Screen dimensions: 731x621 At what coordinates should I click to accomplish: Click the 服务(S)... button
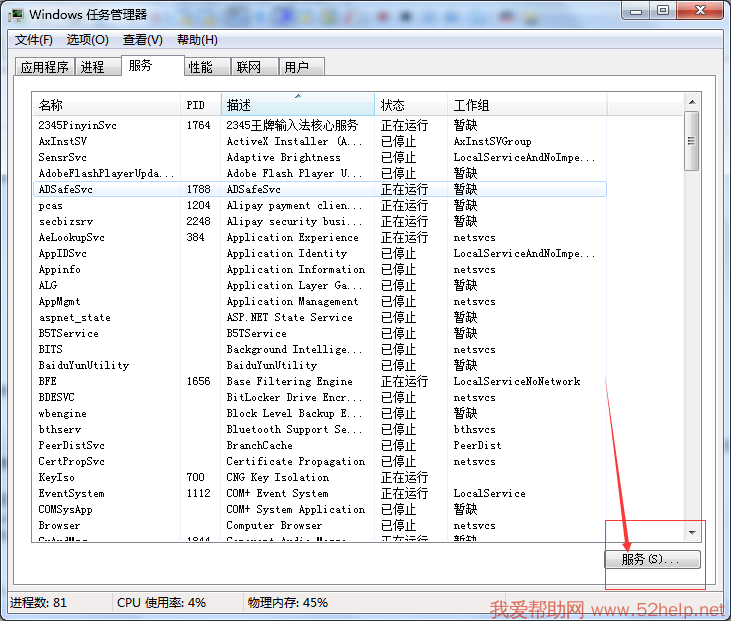[652, 560]
